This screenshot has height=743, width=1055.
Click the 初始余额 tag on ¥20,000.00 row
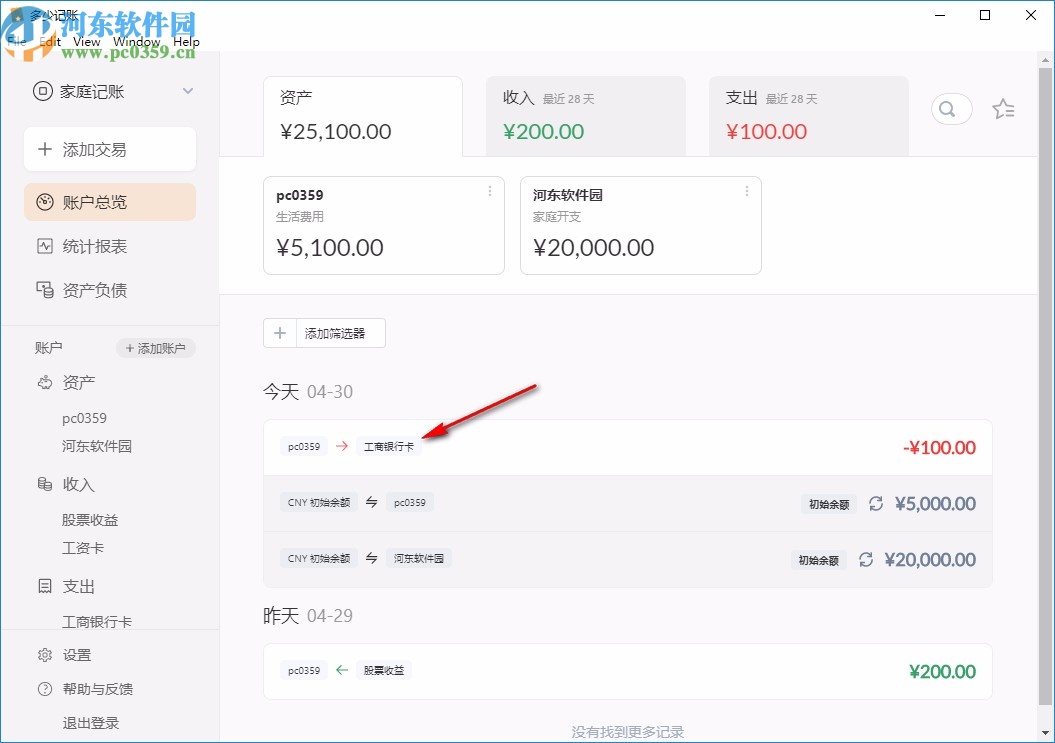[818, 560]
